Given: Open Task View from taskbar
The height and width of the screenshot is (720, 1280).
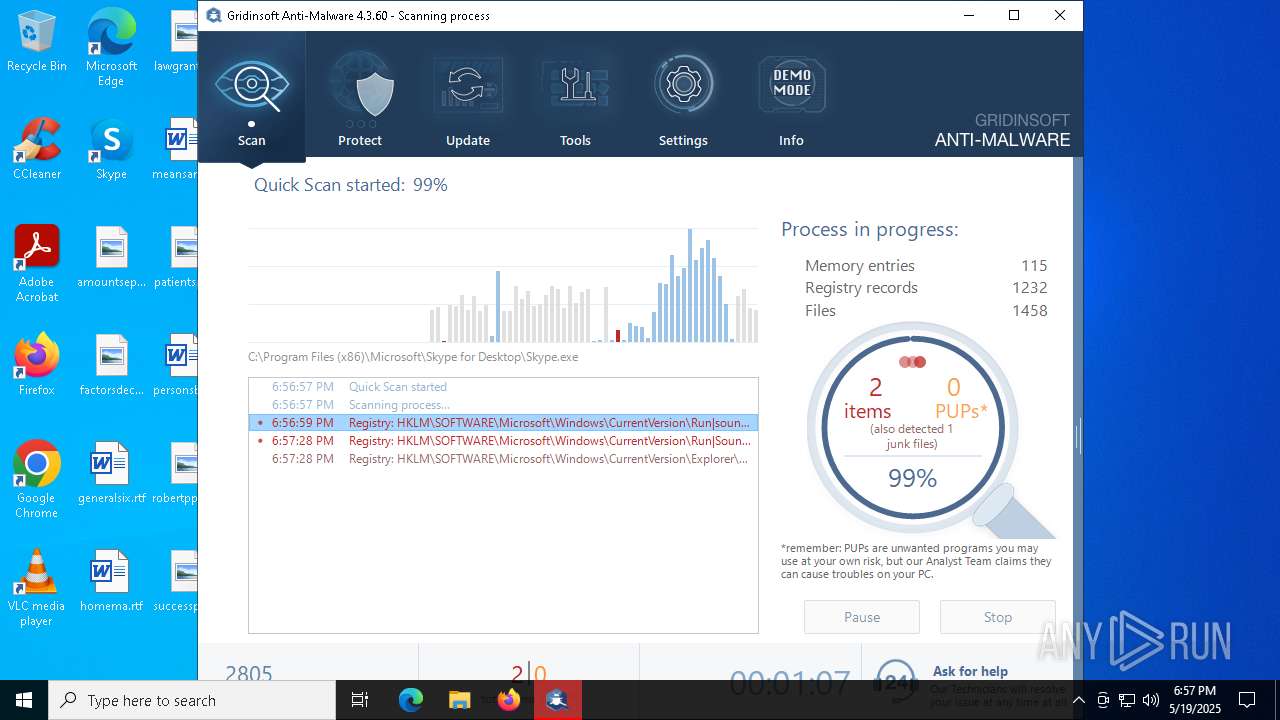Looking at the screenshot, I should click(360, 700).
